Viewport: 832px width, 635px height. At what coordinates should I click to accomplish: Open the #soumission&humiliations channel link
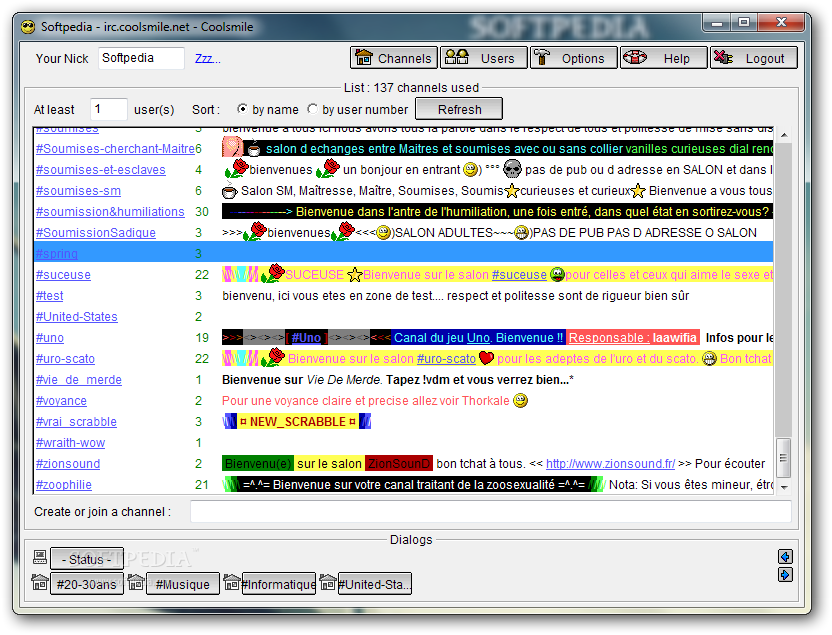click(110, 212)
